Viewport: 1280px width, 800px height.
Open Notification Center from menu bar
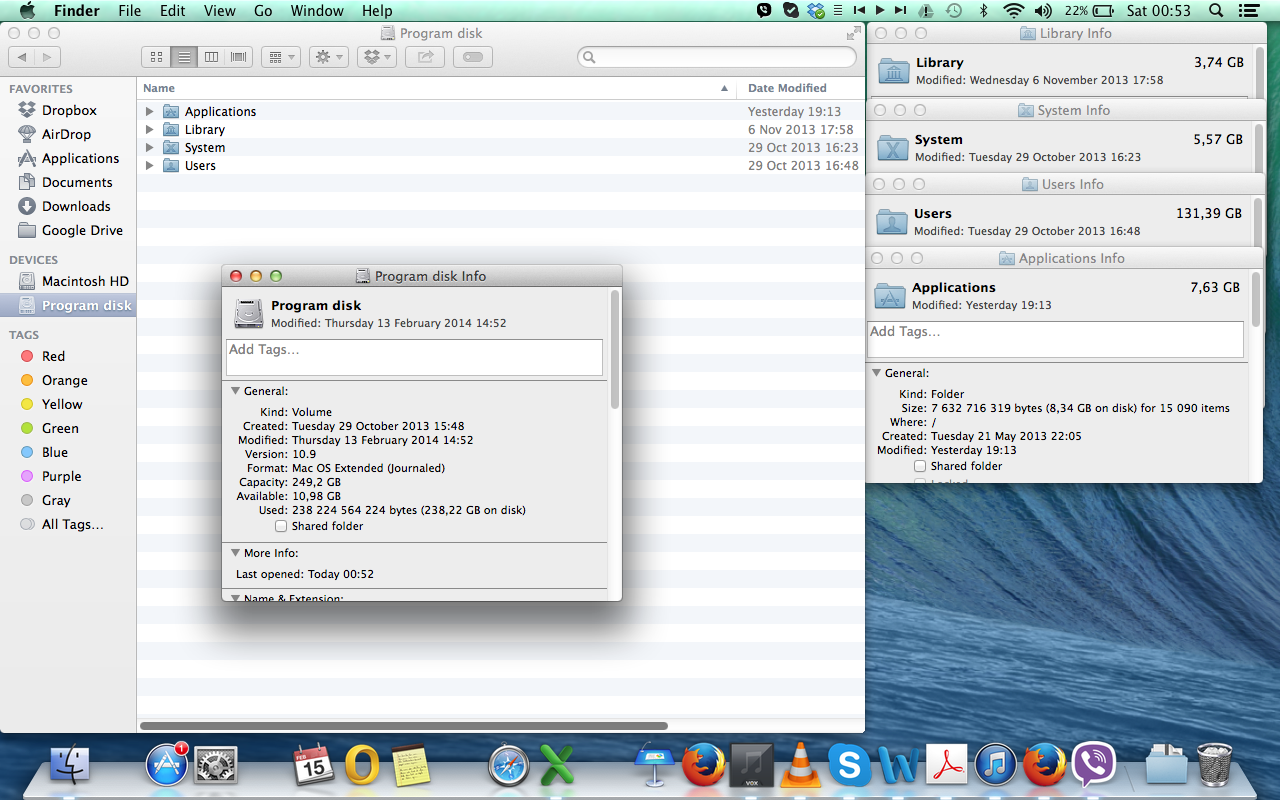pyautogui.click(x=1248, y=11)
